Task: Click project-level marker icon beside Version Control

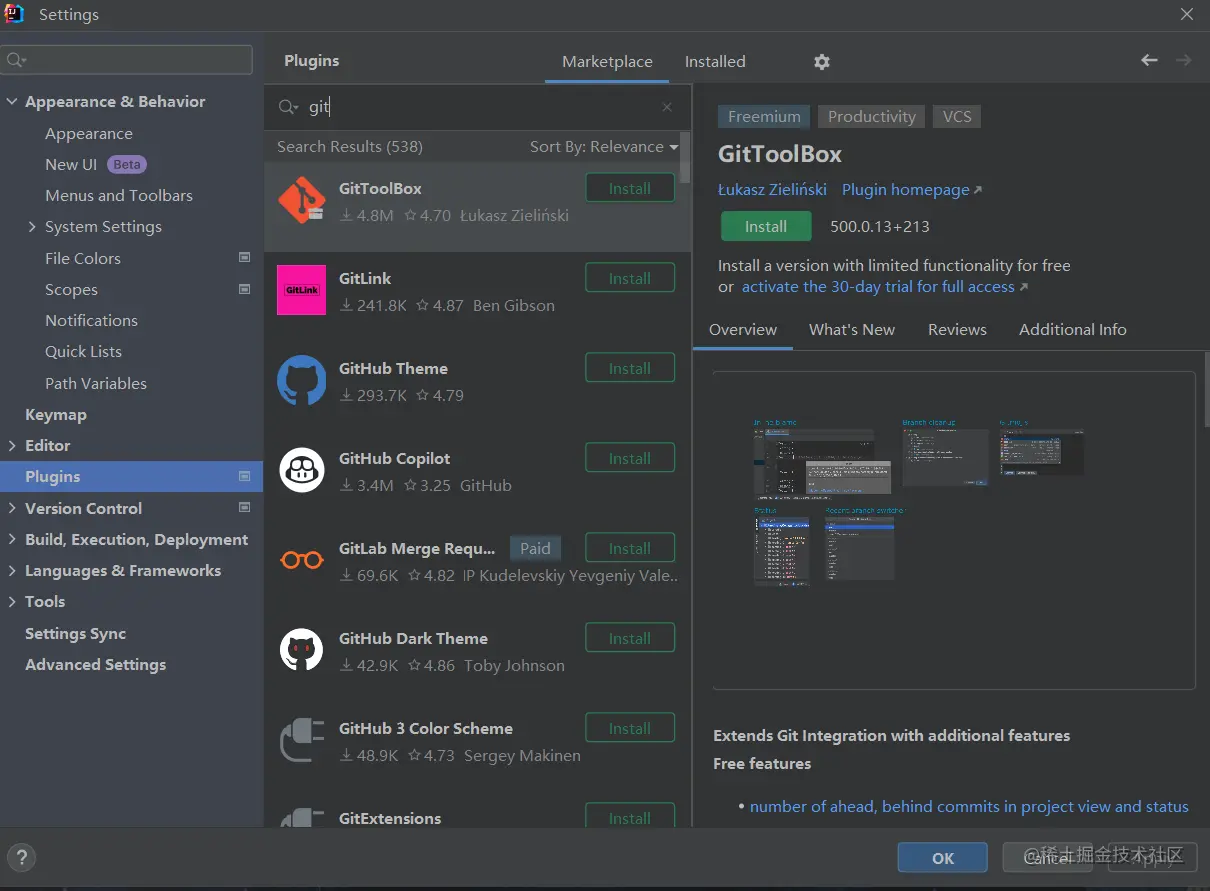Action: (244, 508)
